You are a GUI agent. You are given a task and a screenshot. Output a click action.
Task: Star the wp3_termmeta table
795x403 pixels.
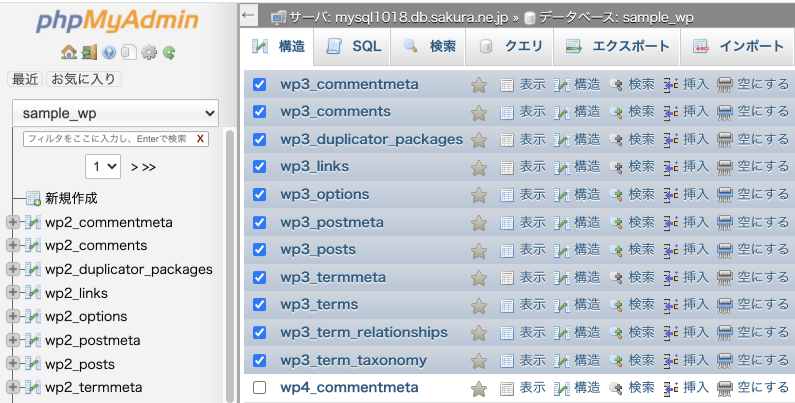pyautogui.click(x=479, y=278)
